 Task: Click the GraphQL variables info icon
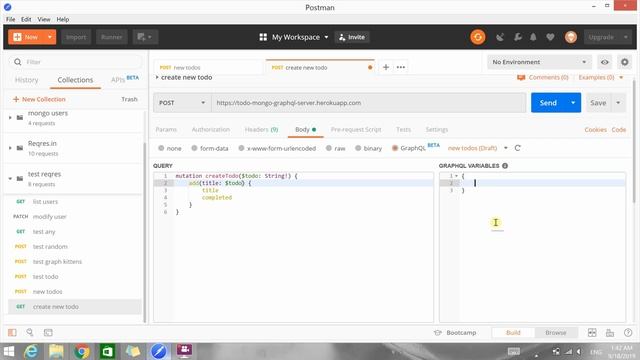pos(505,166)
